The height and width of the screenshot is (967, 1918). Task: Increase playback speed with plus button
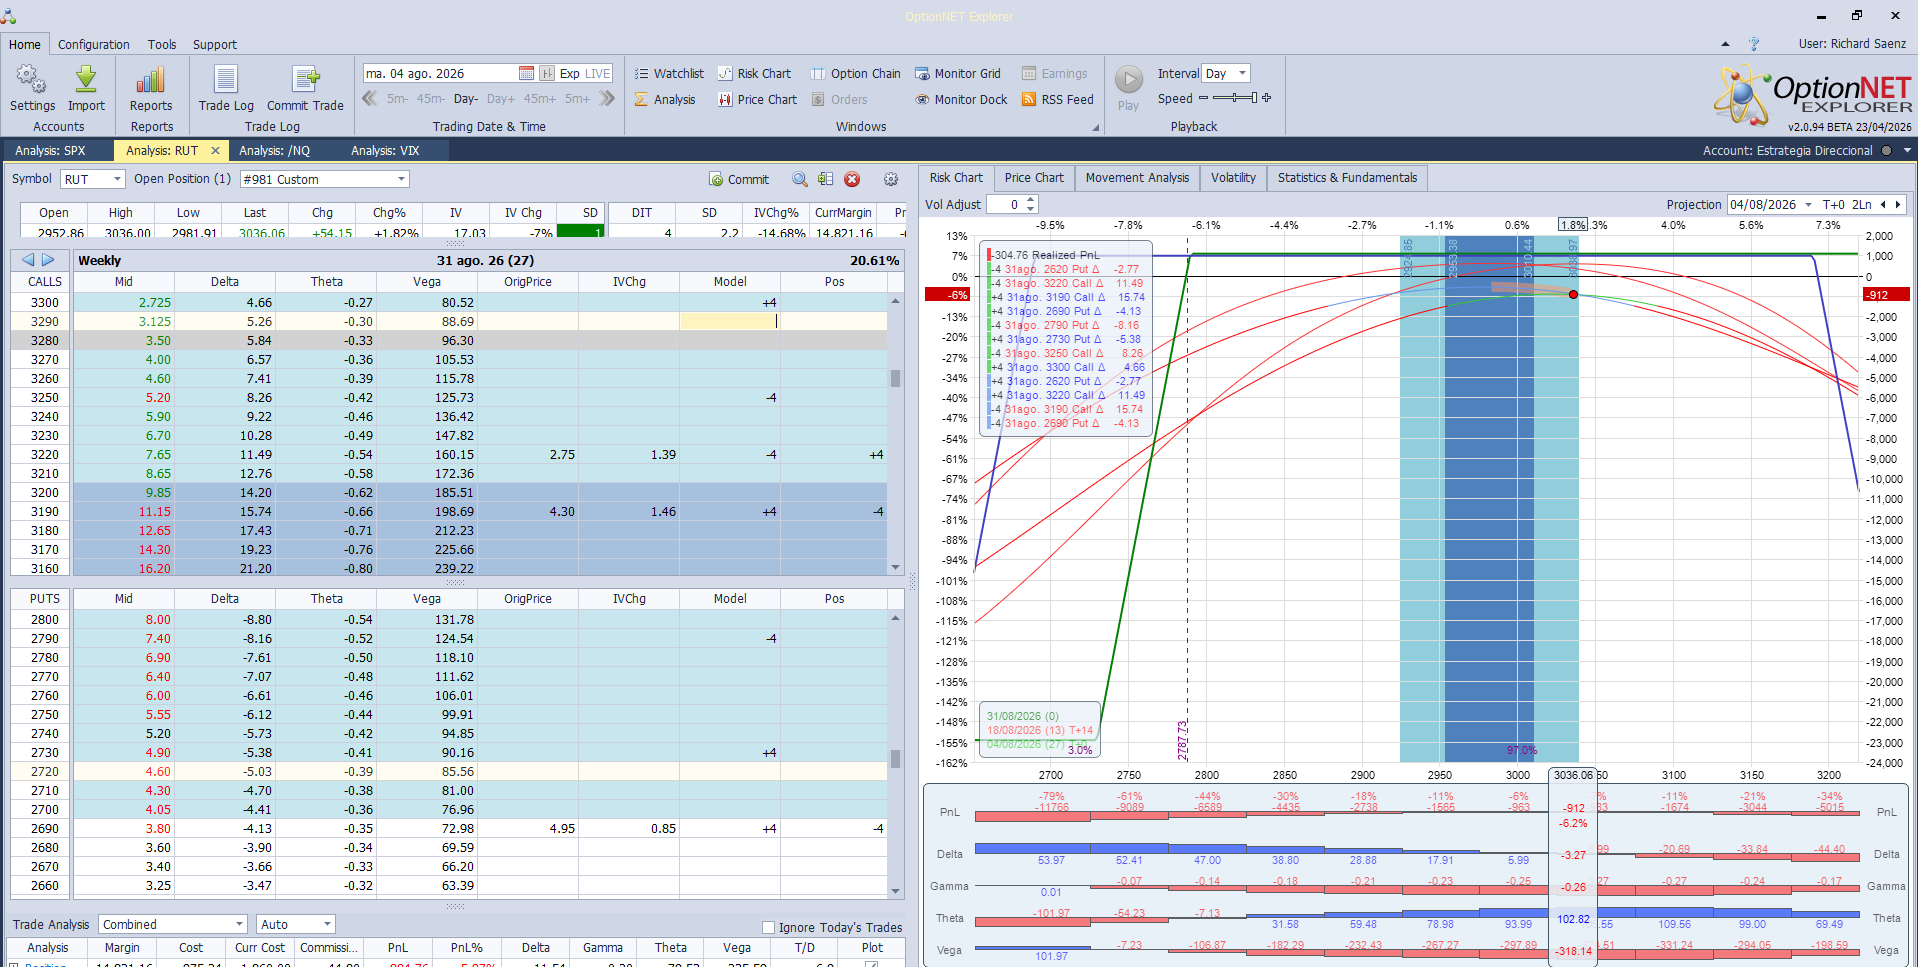click(1267, 98)
